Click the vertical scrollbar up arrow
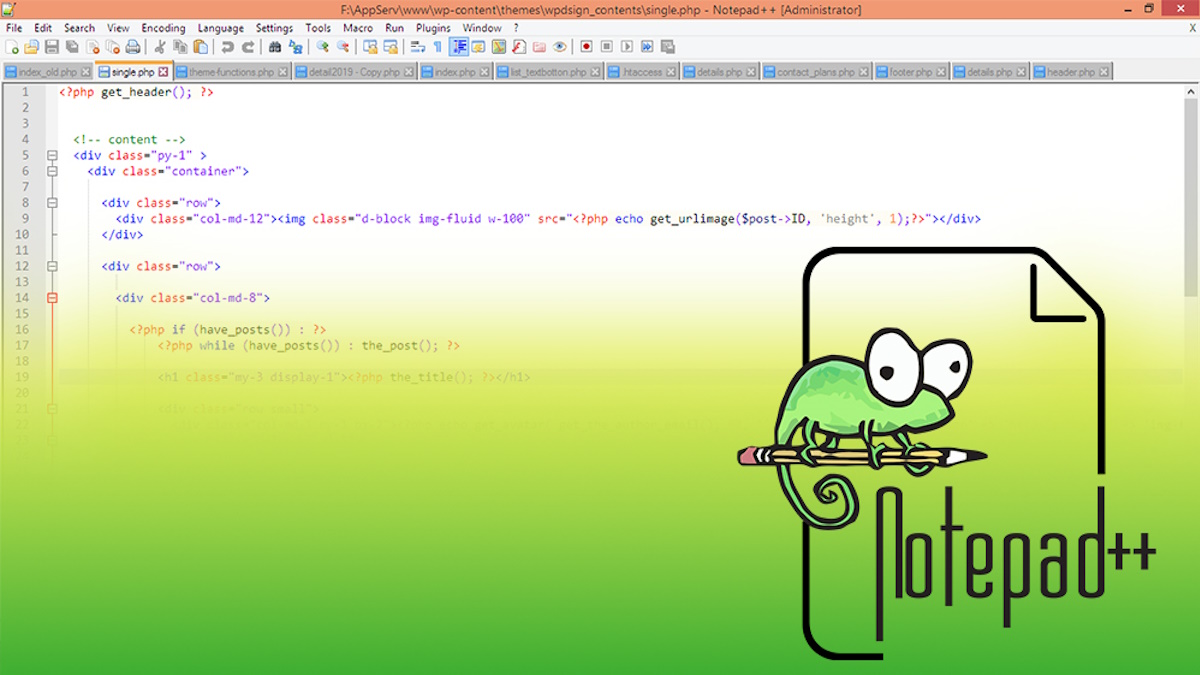Screen dimensions: 1200x675 (1191, 91)
